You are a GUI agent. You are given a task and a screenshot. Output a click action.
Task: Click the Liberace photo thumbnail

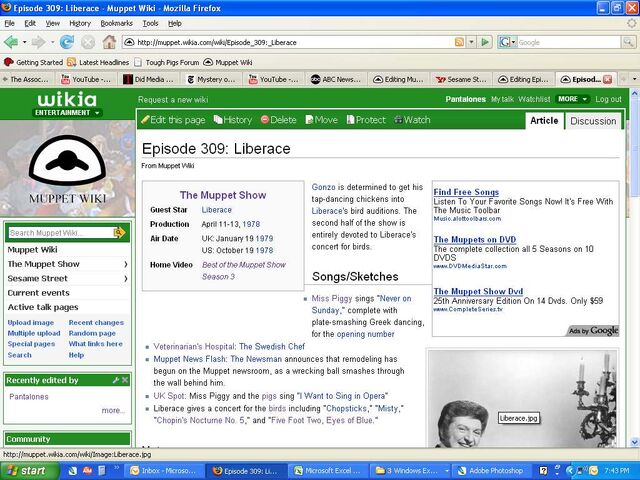point(522,398)
